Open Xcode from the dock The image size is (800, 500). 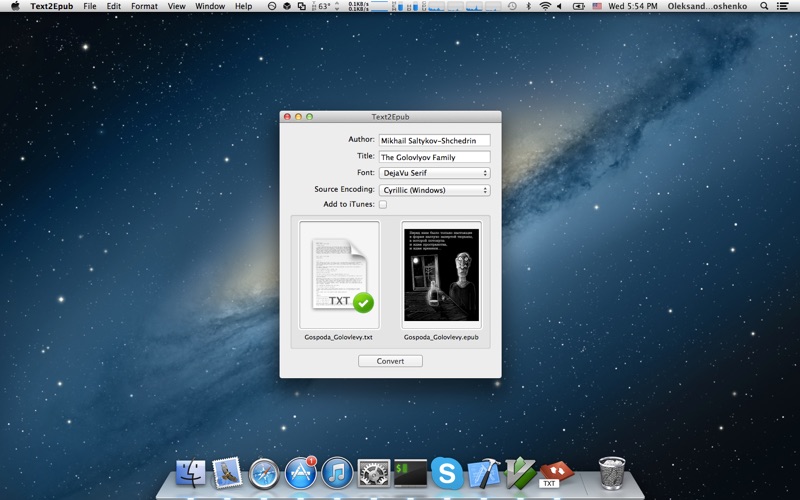[x=484, y=473]
